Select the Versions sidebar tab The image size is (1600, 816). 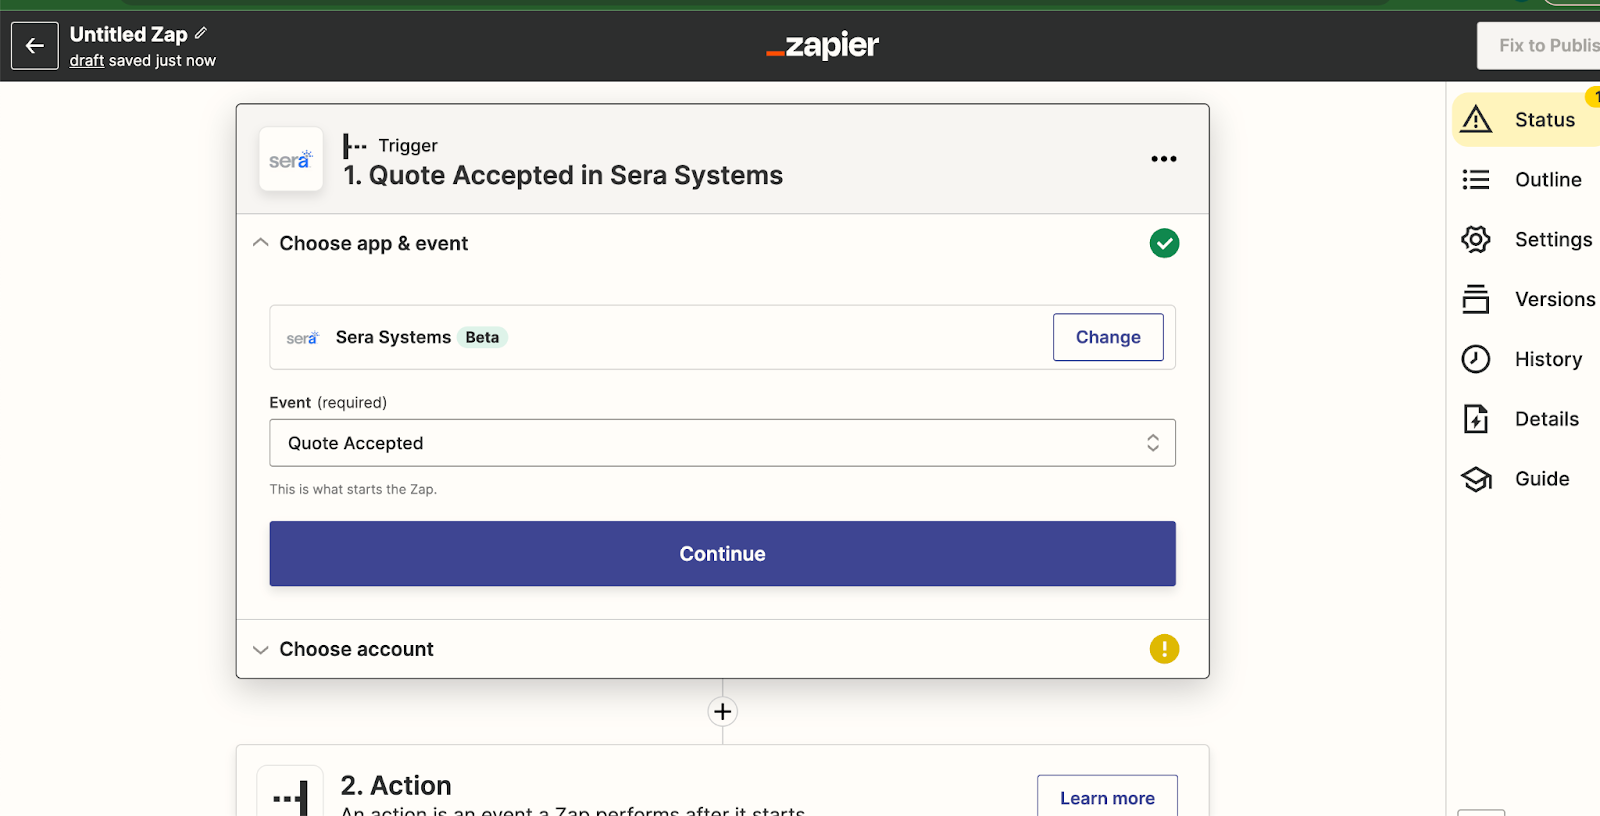point(1527,299)
